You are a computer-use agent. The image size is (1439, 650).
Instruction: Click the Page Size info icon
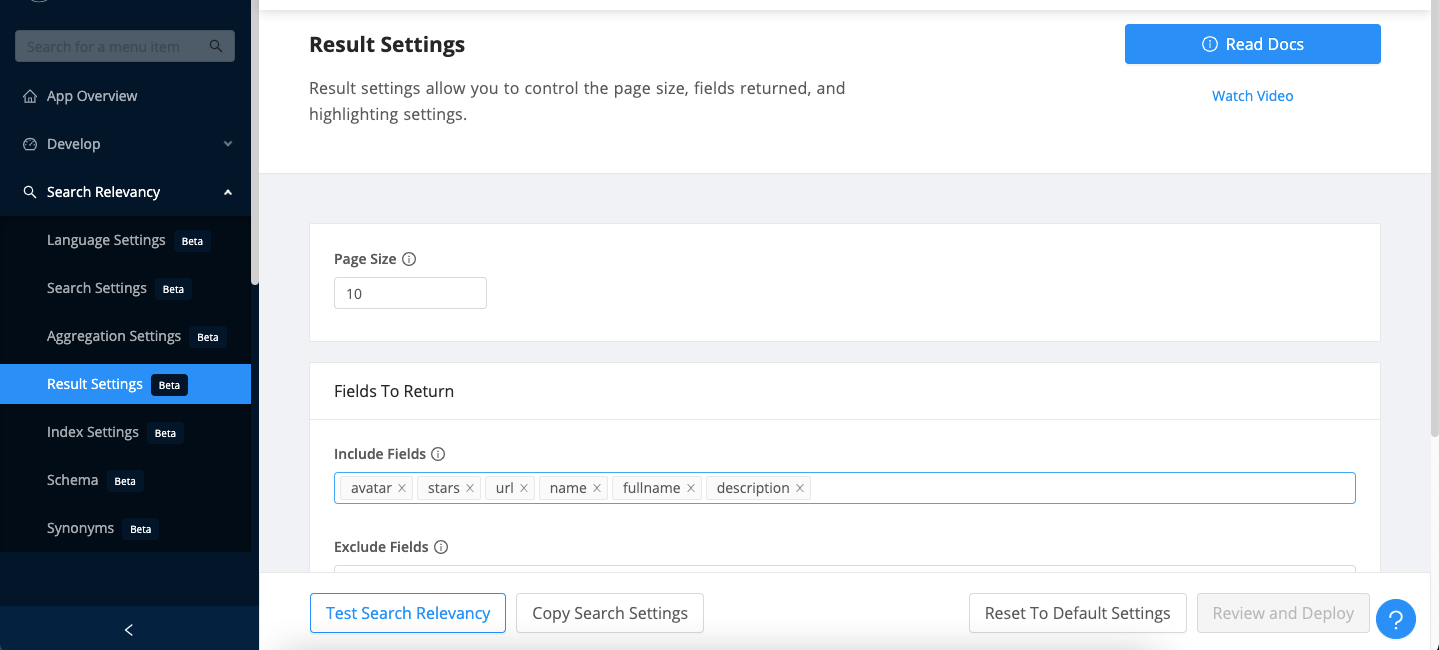pos(409,259)
